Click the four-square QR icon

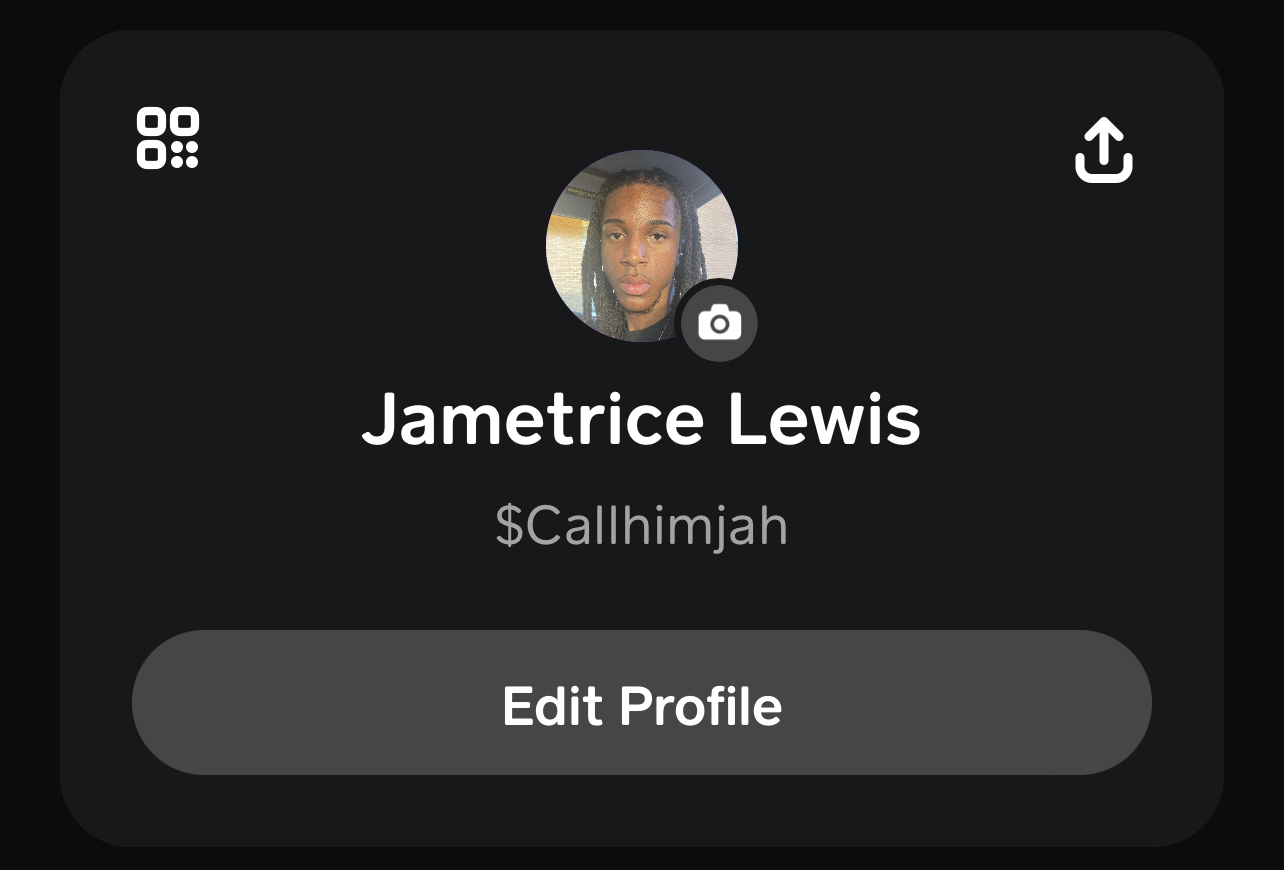tap(168, 138)
